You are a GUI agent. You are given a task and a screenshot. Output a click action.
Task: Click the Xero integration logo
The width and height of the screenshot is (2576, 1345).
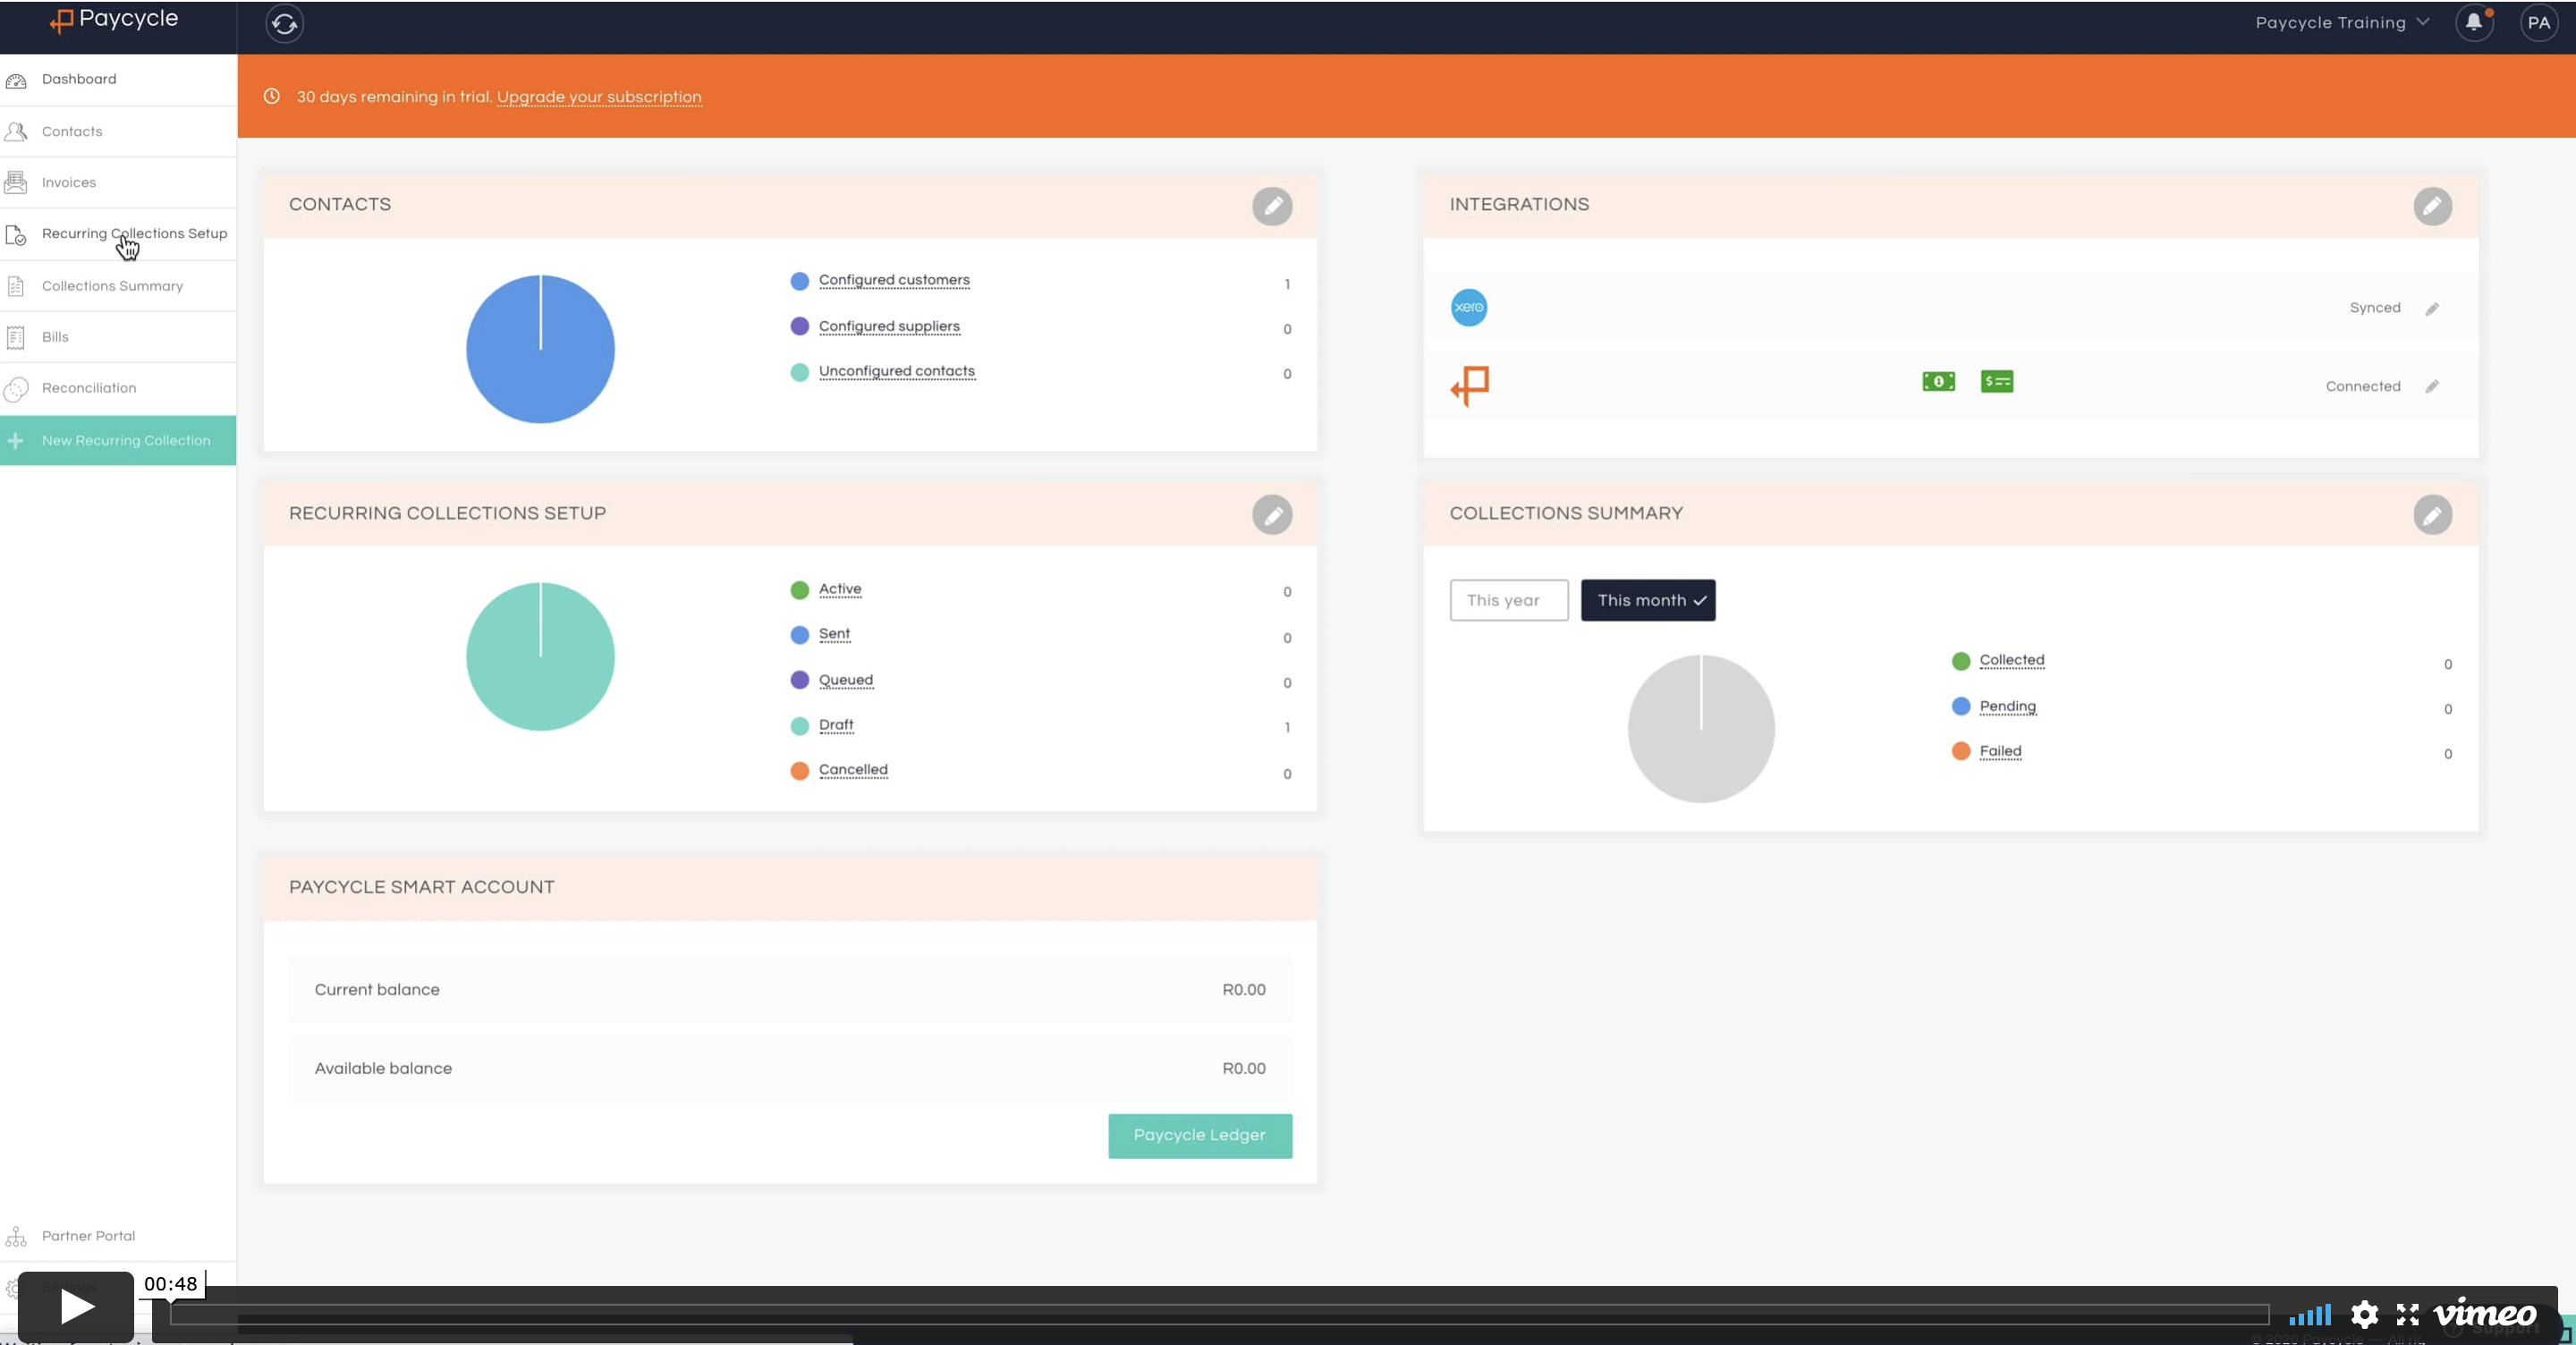click(x=1469, y=307)
